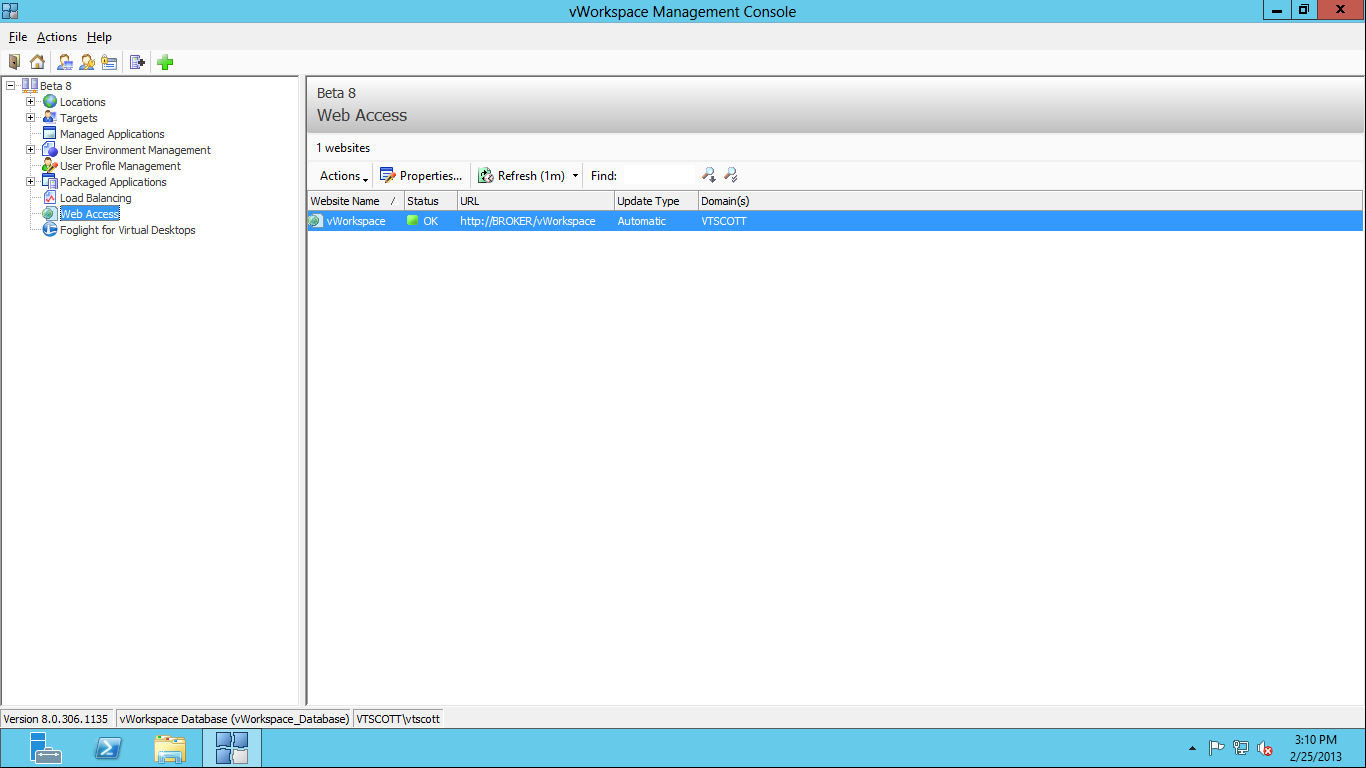
Task: Click the taskbar clock showing 3:10 PM
Action: click(1315, 748)
